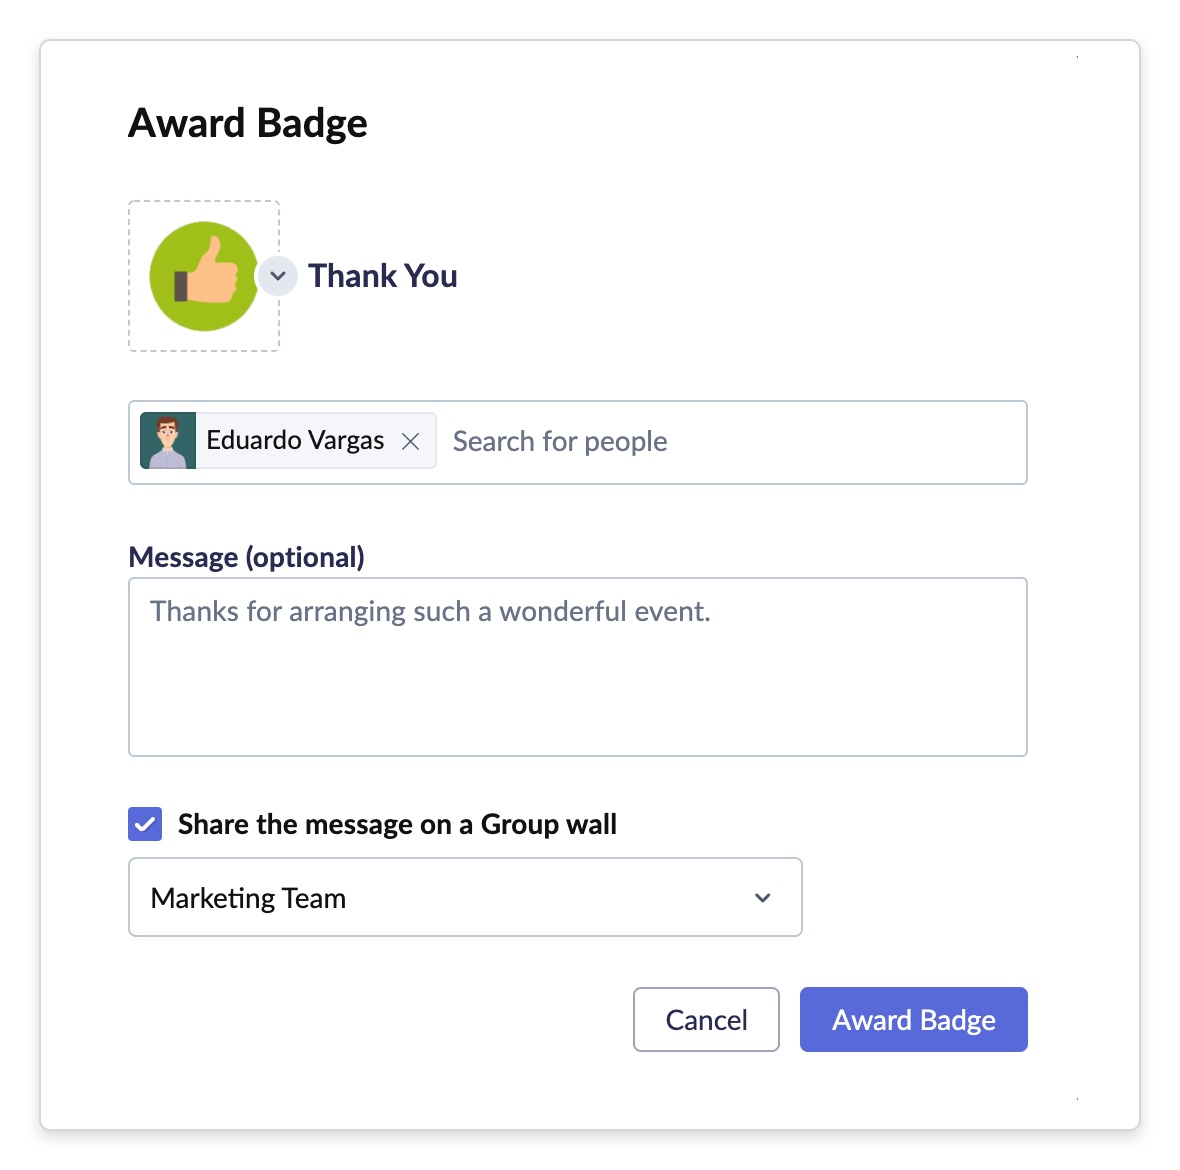This screenshot has width=1180, height=1170.
Task: Select the Eduardo Vargas recipient chip name
Action: [x=295, y=440]
